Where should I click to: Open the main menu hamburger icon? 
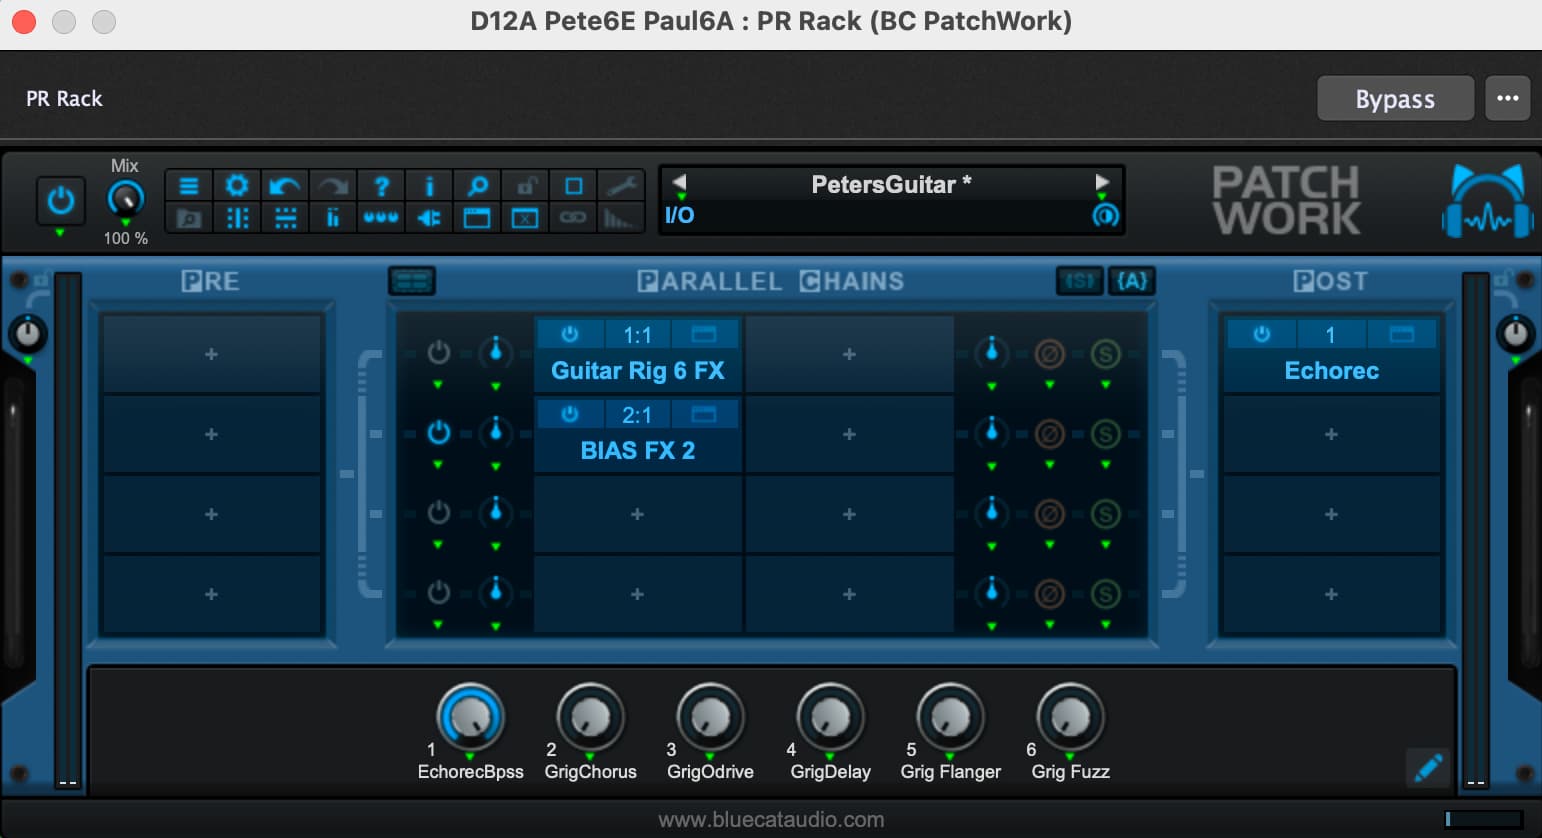pyautogui.click(x=188, y=186)
